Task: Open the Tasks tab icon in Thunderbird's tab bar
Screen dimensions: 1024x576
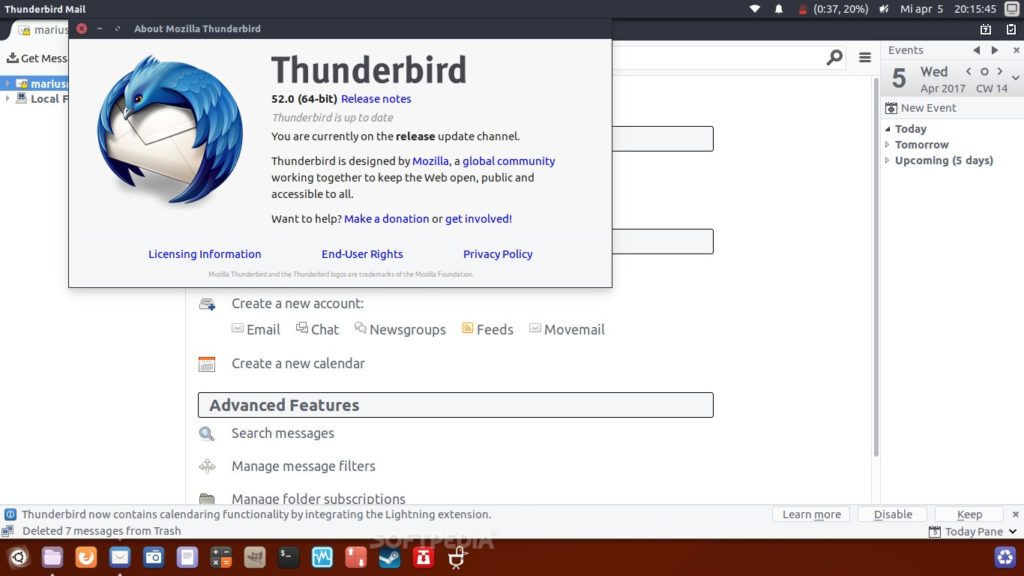Action: pos(1011,29)
